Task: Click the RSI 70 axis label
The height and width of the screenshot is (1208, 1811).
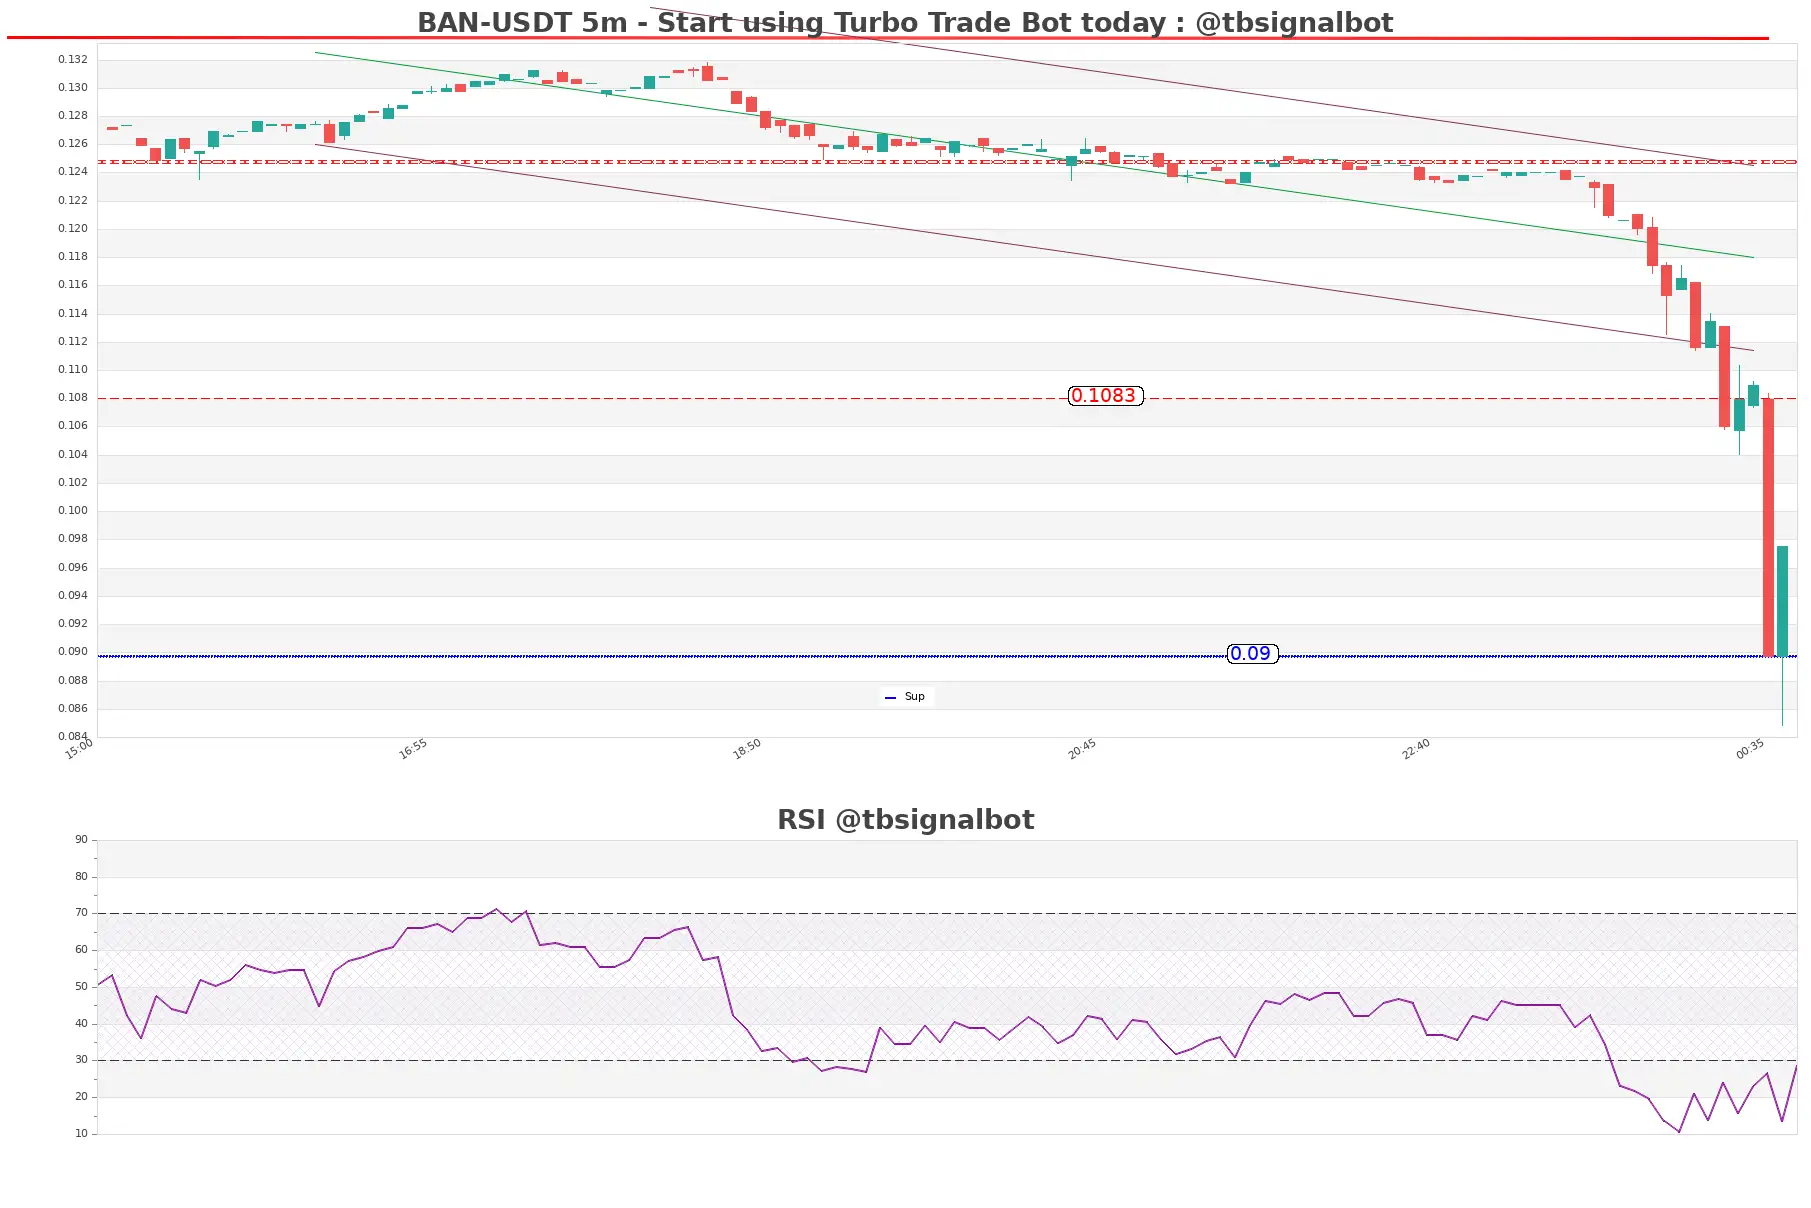Action: coord(81,913)
